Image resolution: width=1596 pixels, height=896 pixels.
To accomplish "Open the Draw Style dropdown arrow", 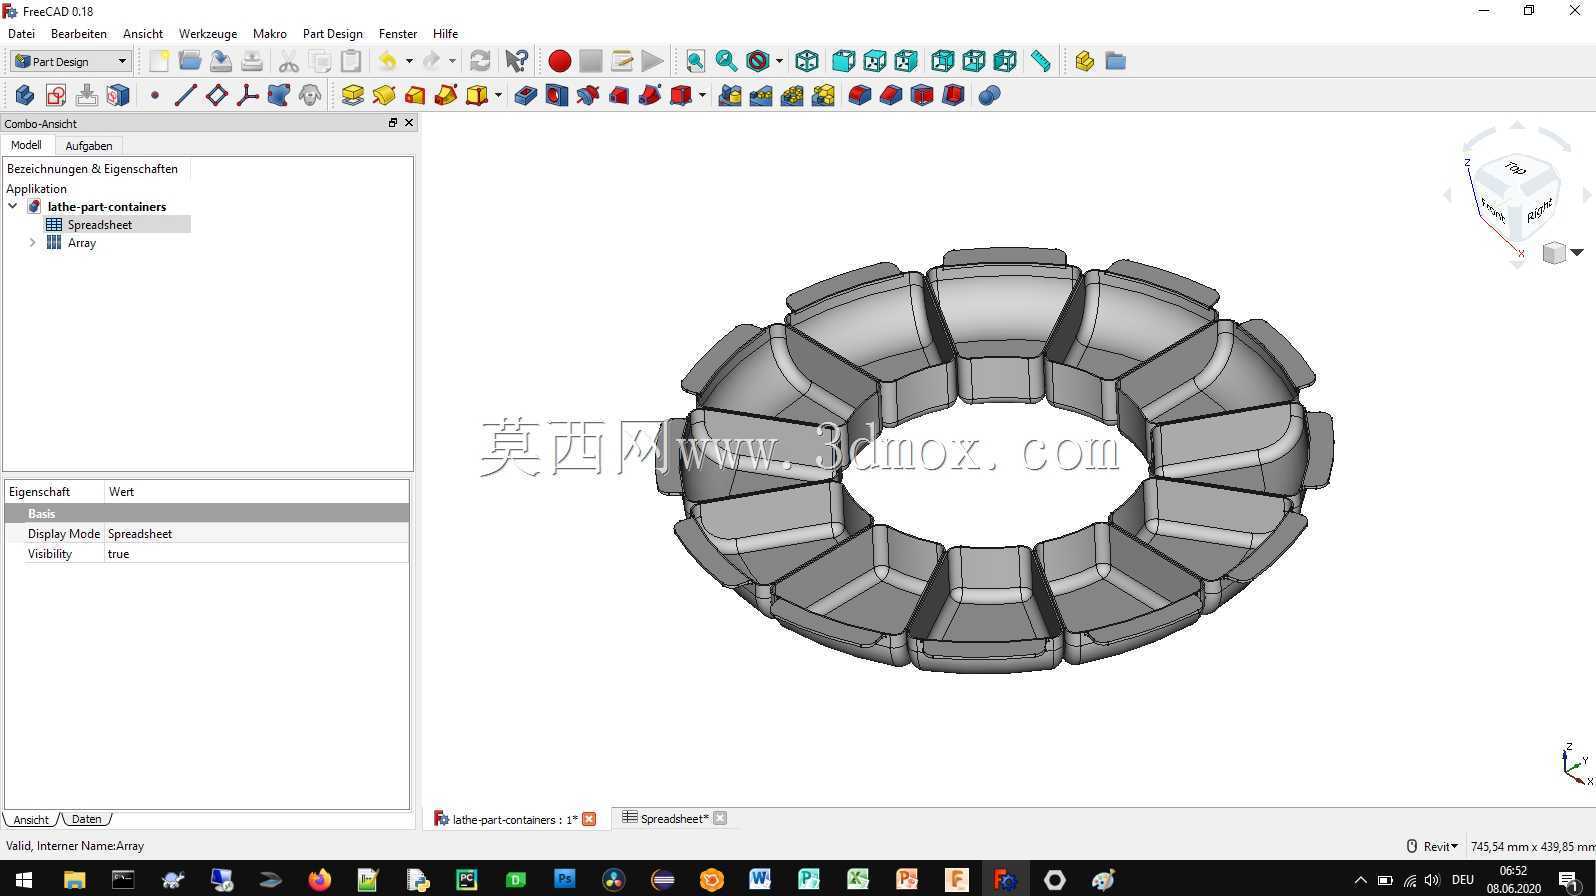I will (779, 61).
